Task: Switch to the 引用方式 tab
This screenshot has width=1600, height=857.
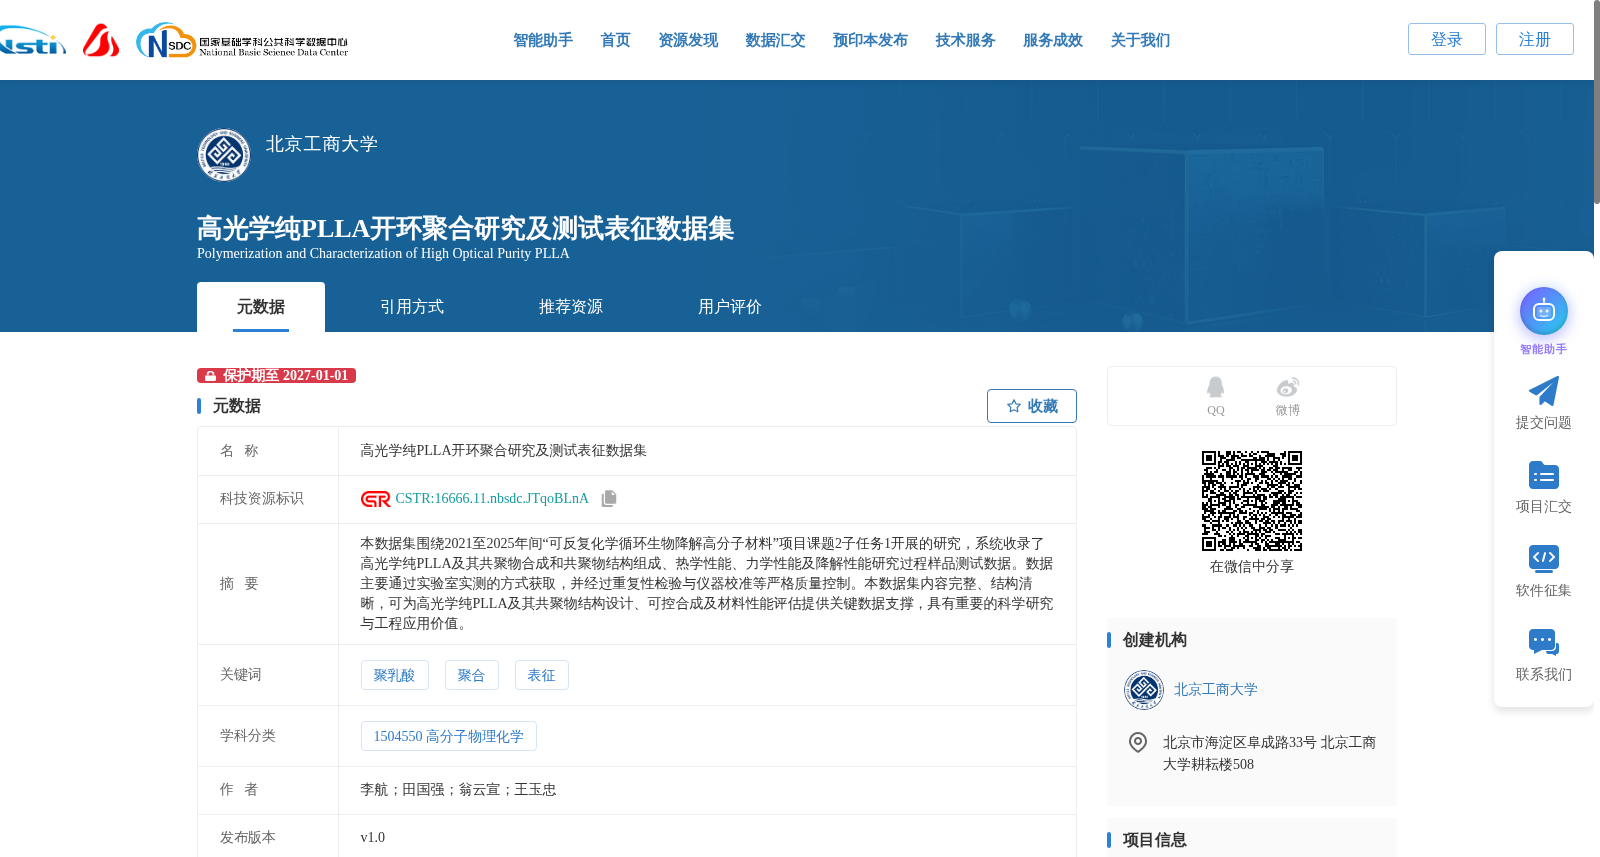Action: point(412,307)
